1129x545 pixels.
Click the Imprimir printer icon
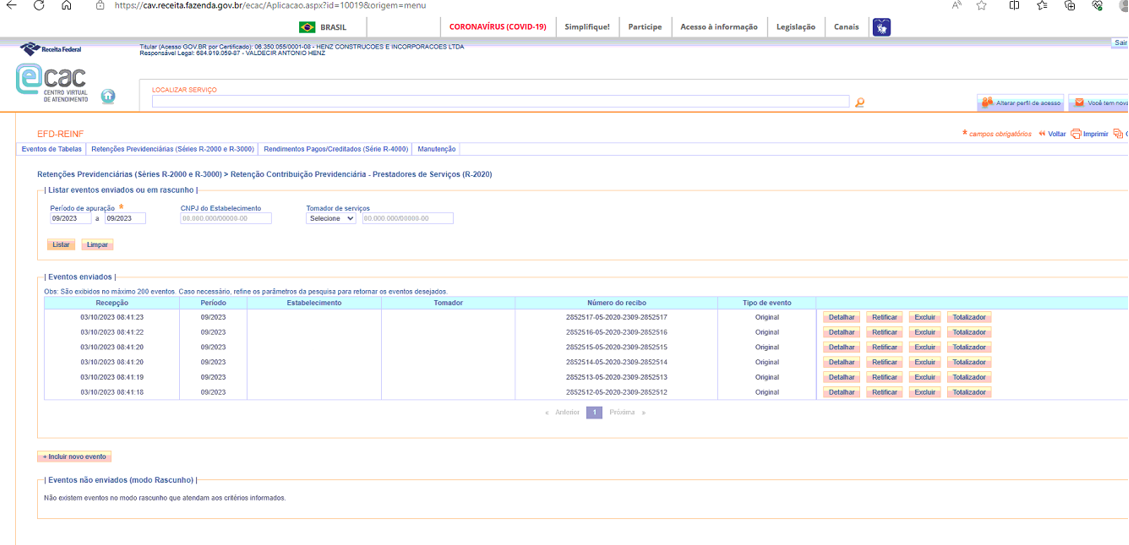1076,134
